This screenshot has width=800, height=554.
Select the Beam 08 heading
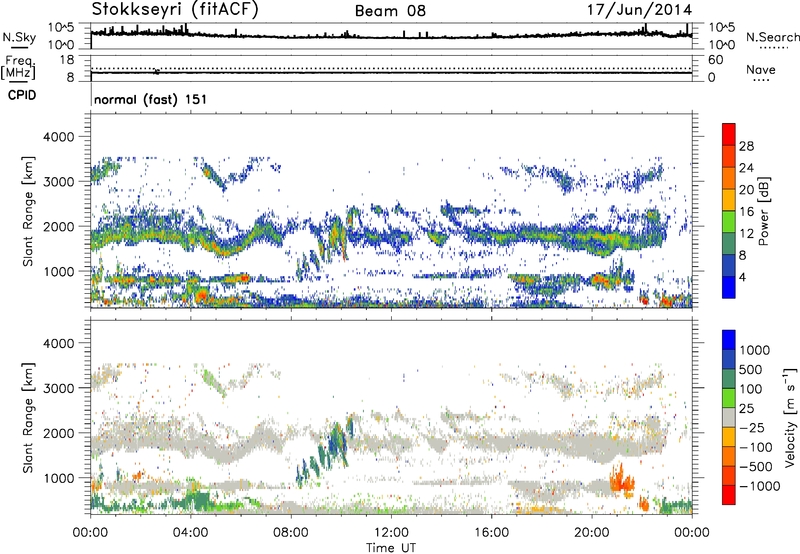[390, 11]
